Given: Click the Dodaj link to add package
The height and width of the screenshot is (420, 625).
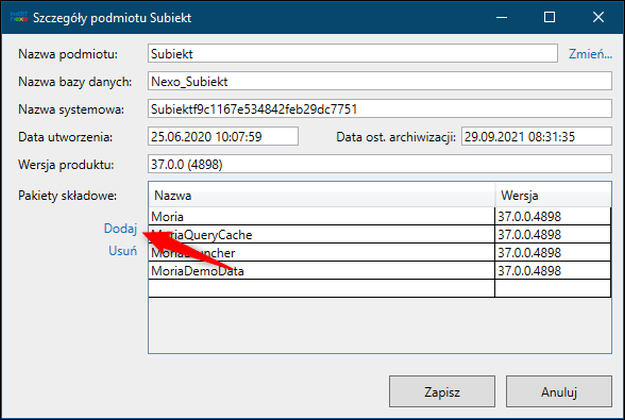Looking at the screenshot, I should pos(120,229).
